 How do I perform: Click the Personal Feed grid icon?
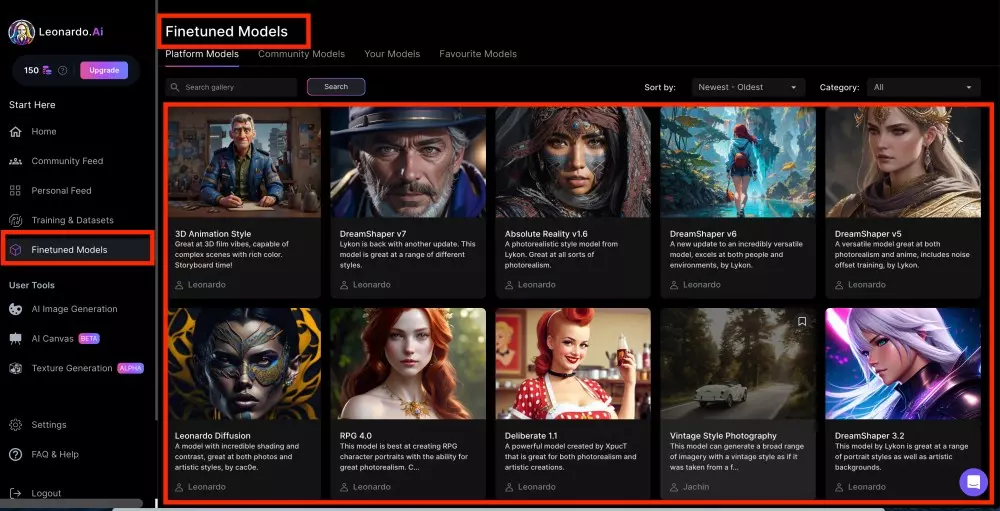(15, 191)
